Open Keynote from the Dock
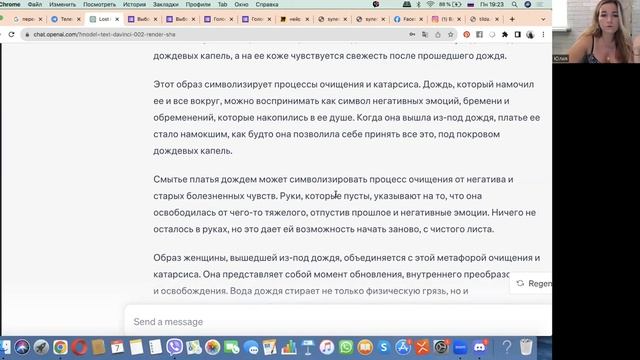This screenshot has height=360, width=640. (x=308, y=347)
